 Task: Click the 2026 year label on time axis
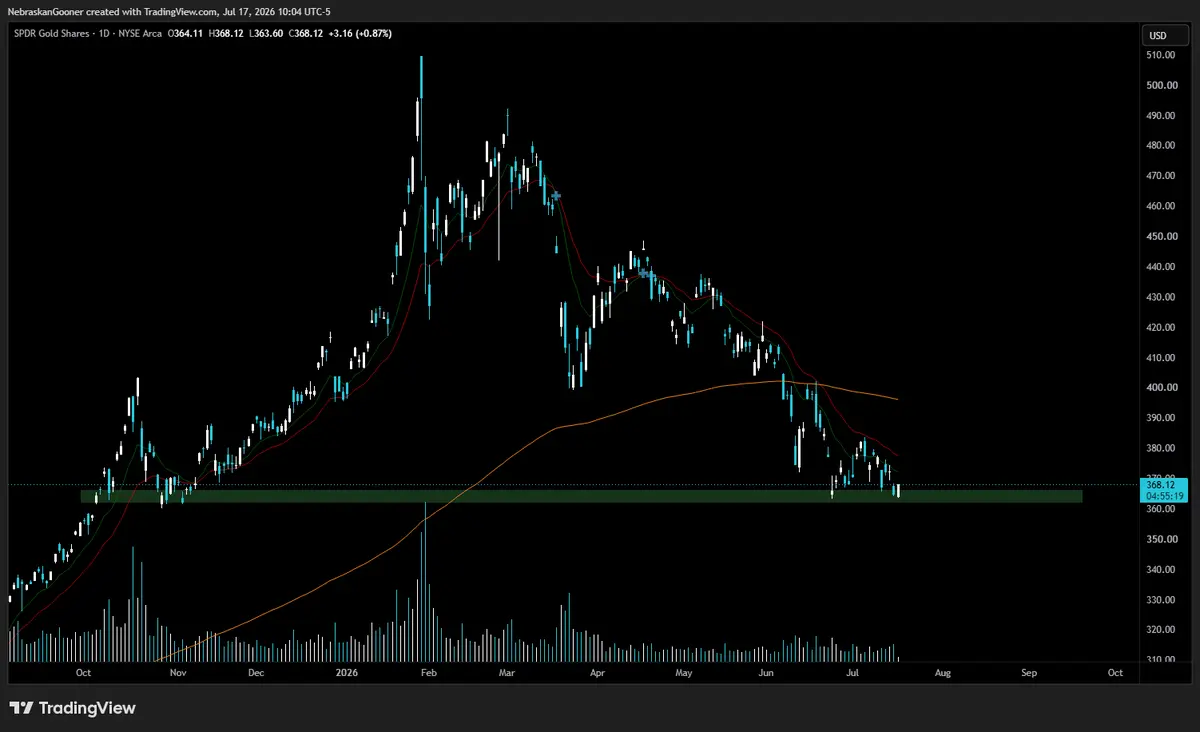[x=346, y=673]
